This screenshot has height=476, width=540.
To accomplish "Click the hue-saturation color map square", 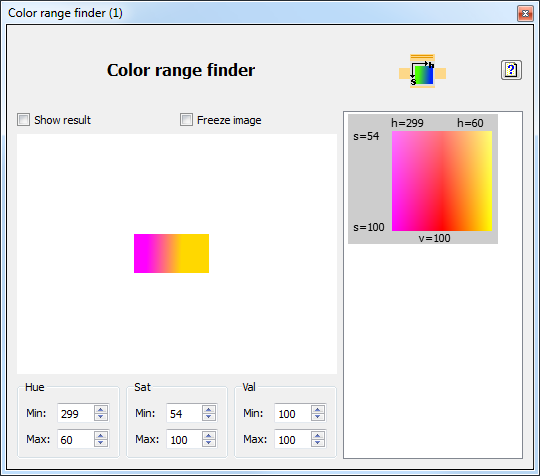I will click(442, 181).
